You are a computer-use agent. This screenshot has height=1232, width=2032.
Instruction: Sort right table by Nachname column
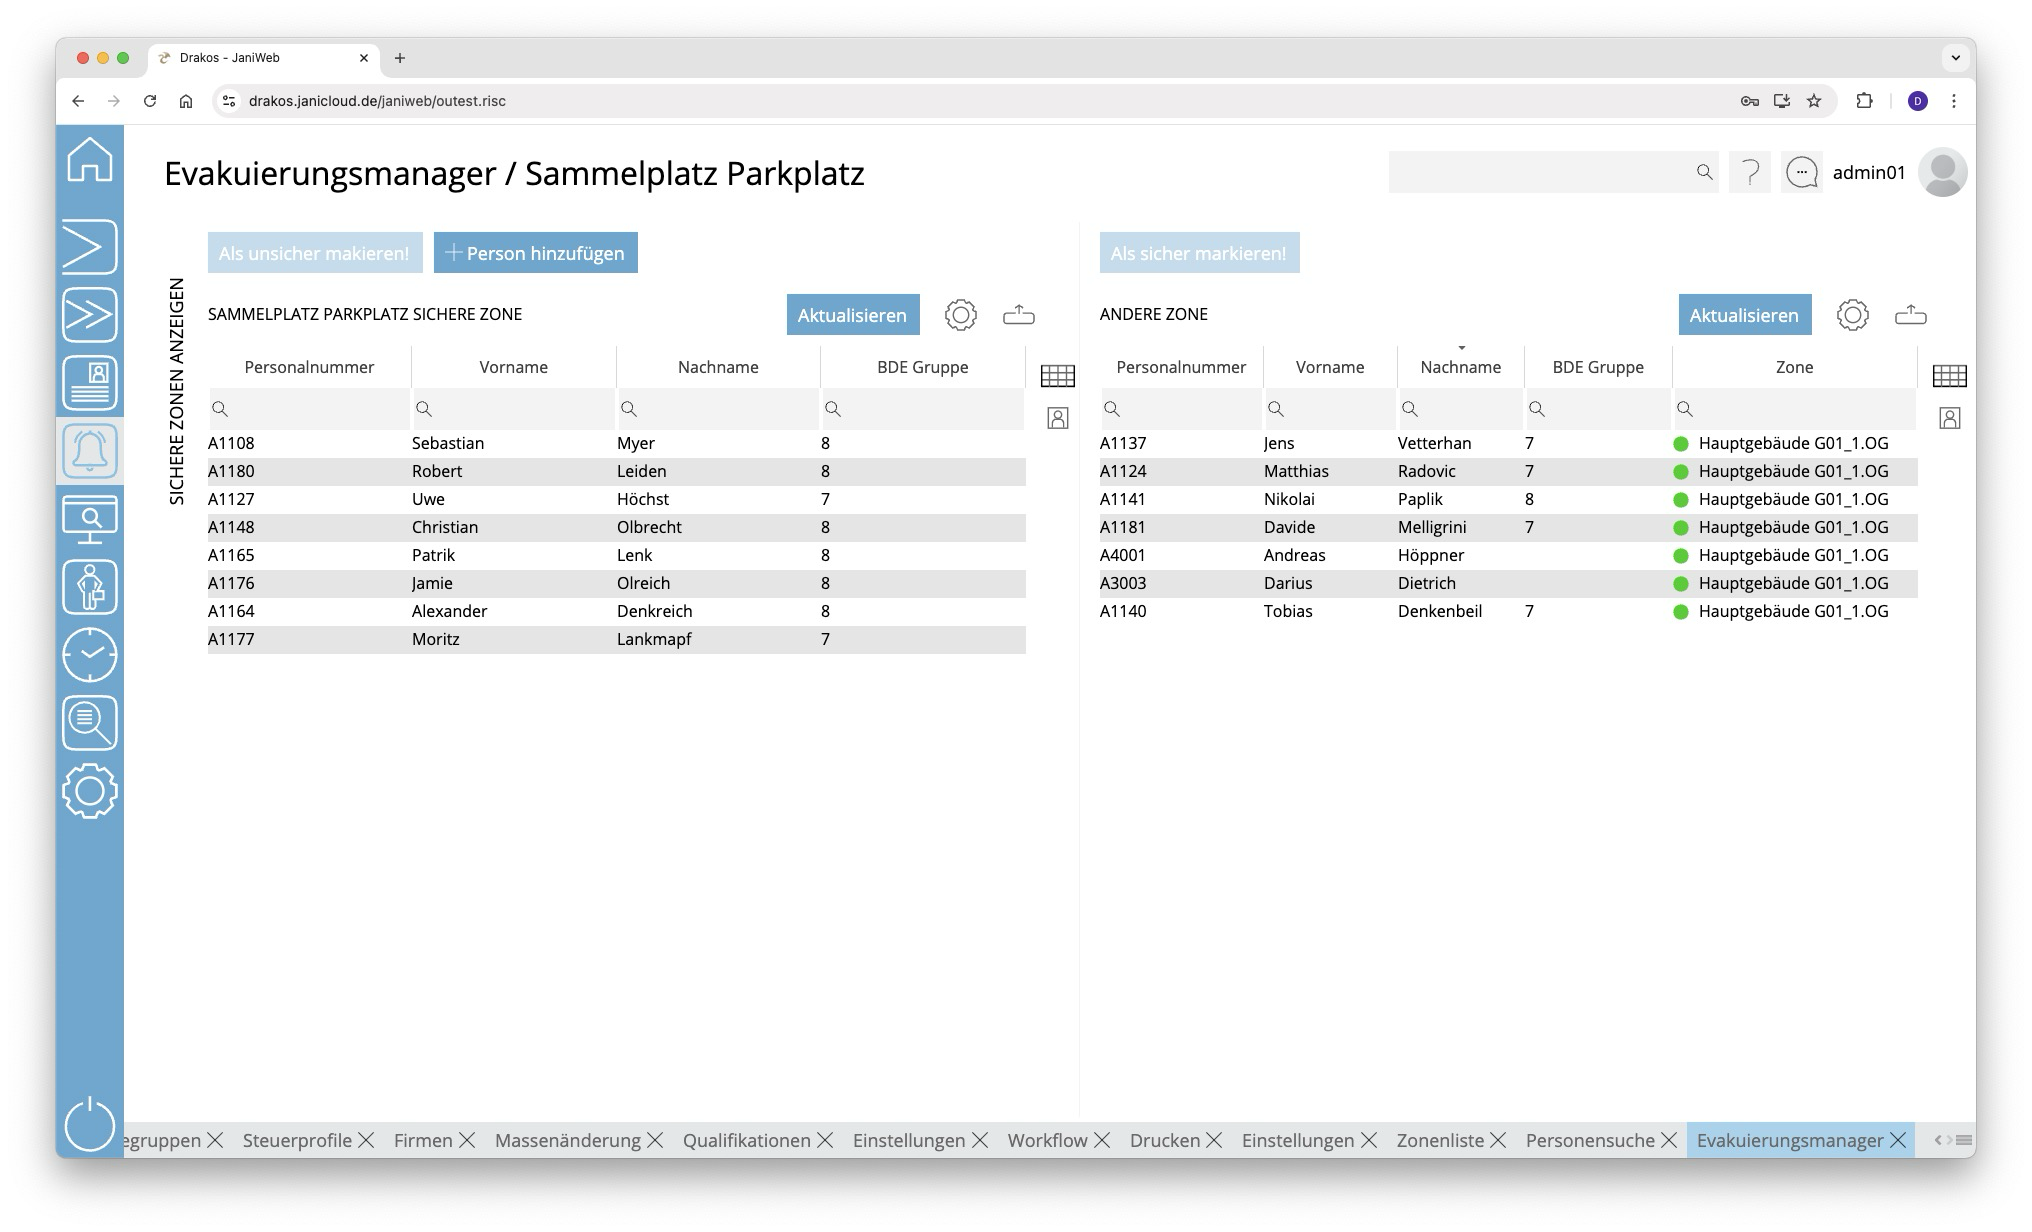pos(1460,367)
